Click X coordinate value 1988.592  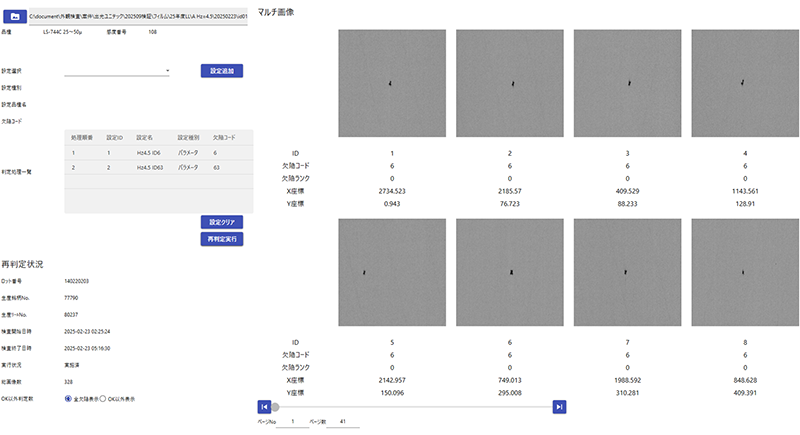[628, 380]
